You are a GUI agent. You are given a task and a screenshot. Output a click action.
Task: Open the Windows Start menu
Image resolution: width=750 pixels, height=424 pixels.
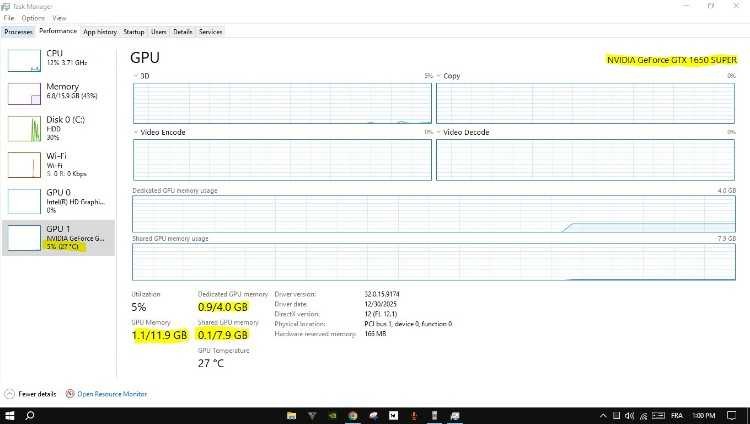pos(9,415)
